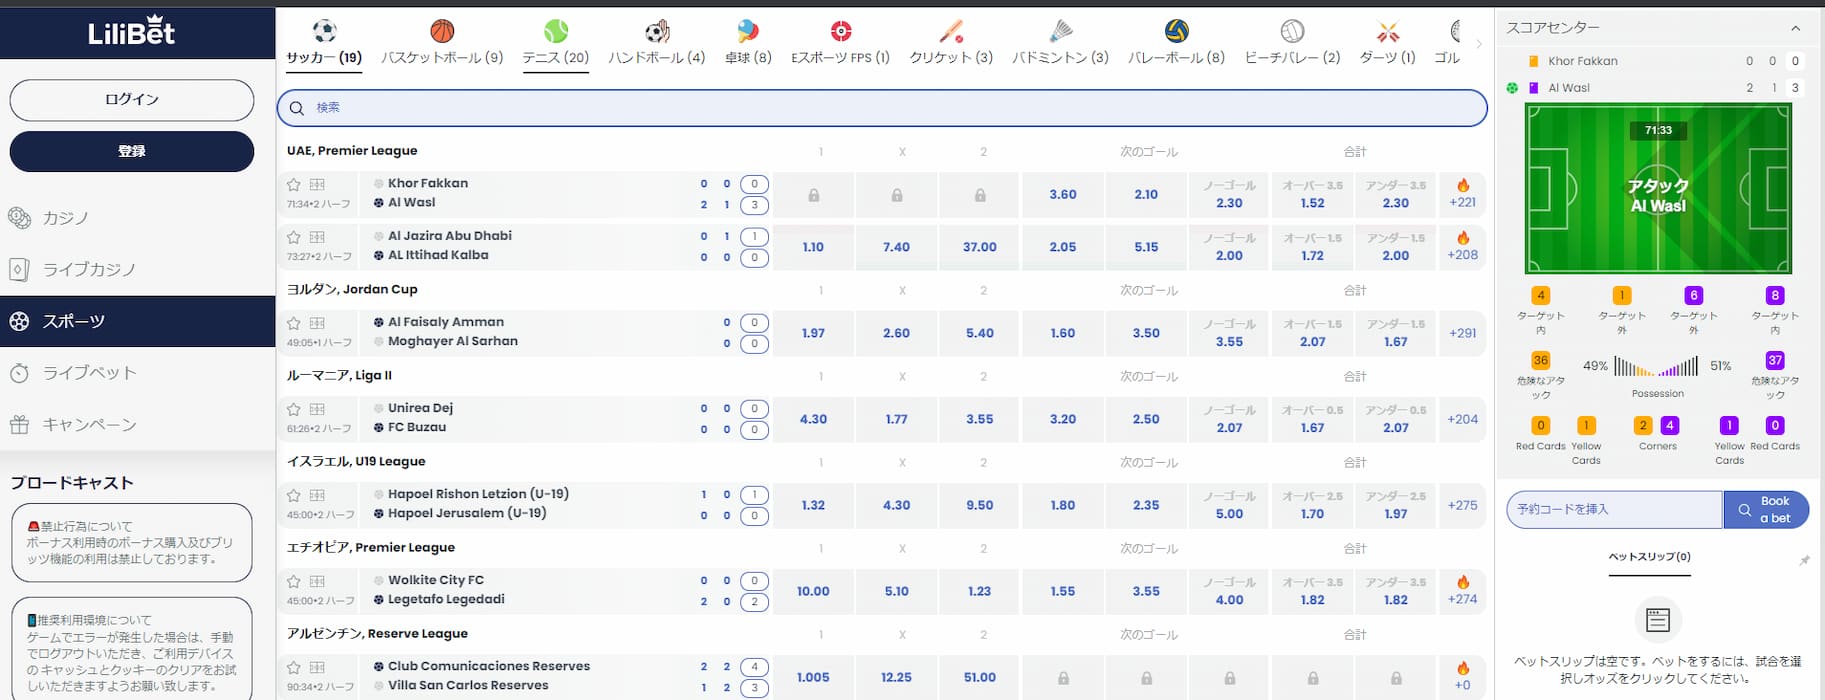Select the badminton shuttlecock icon

(x=1060, y=31)
